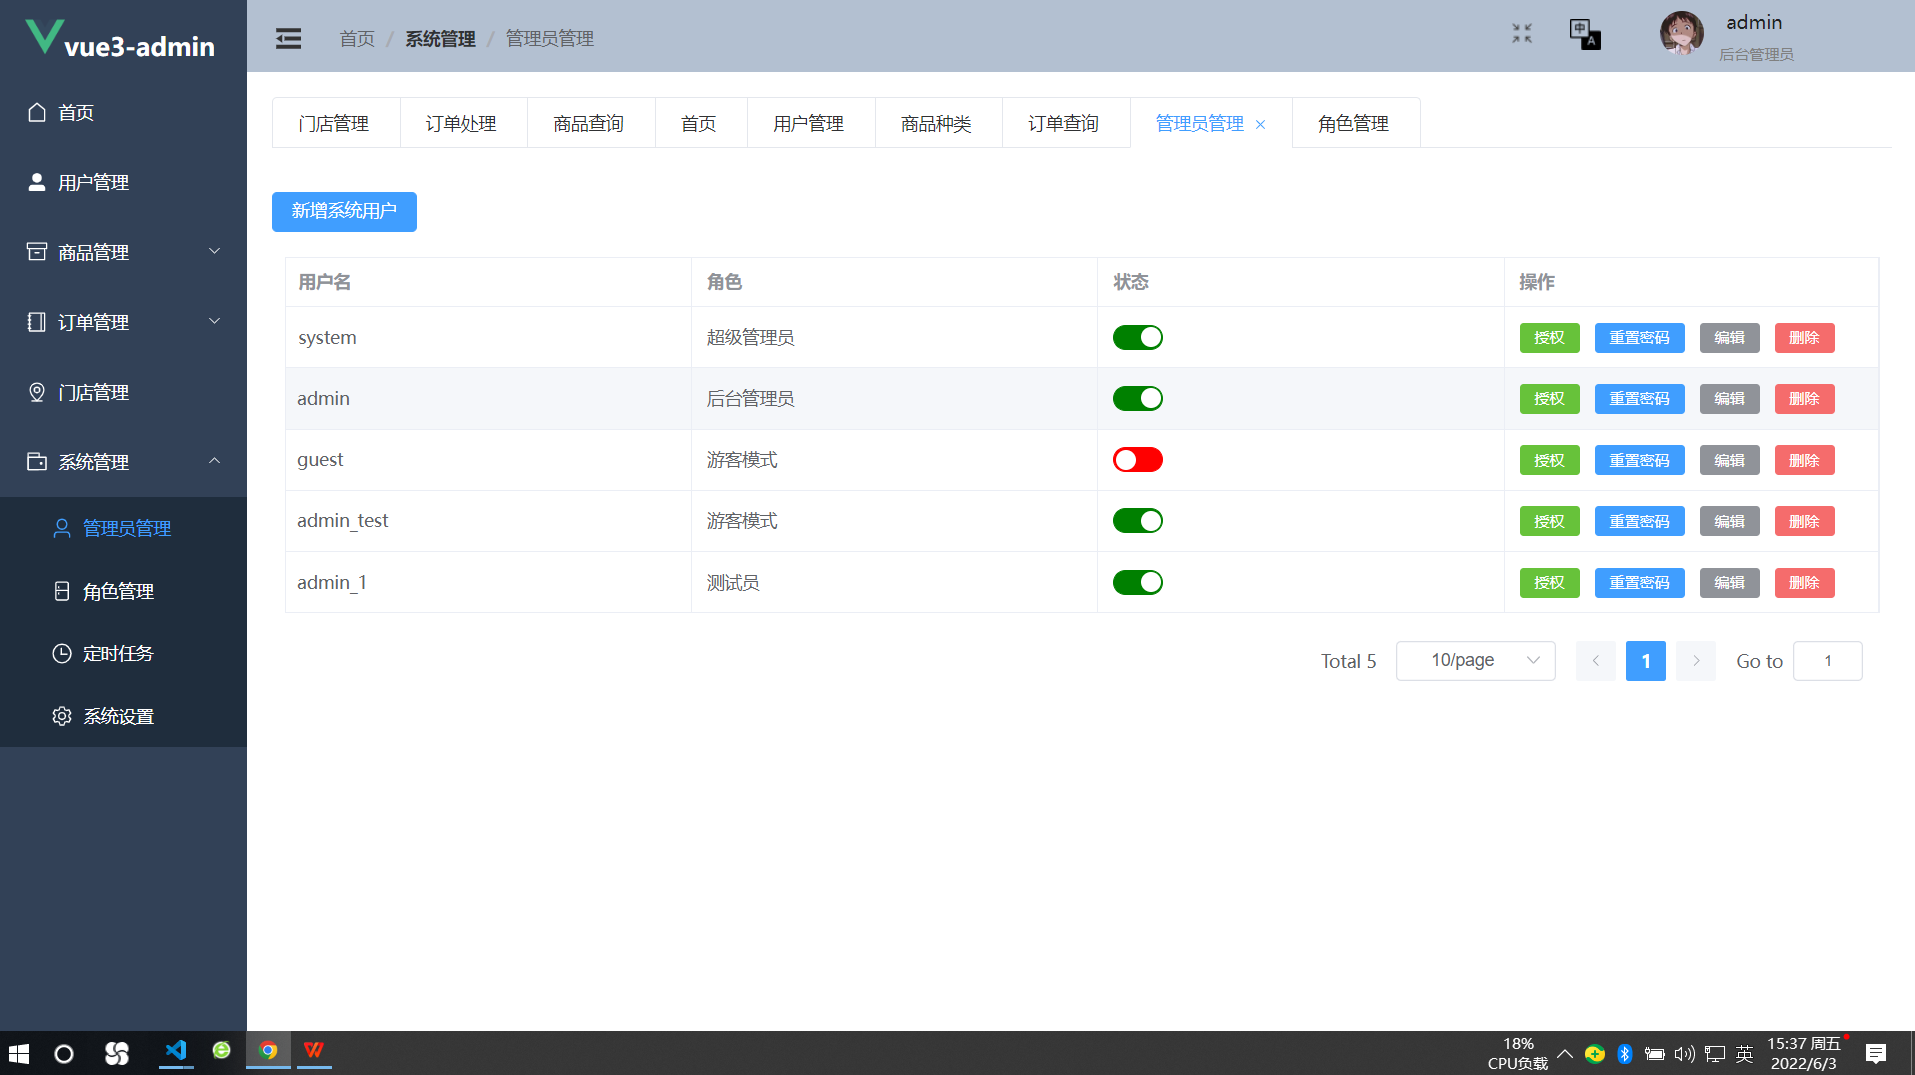Click 授权 for the guest user

click(x=1549, y=460)
